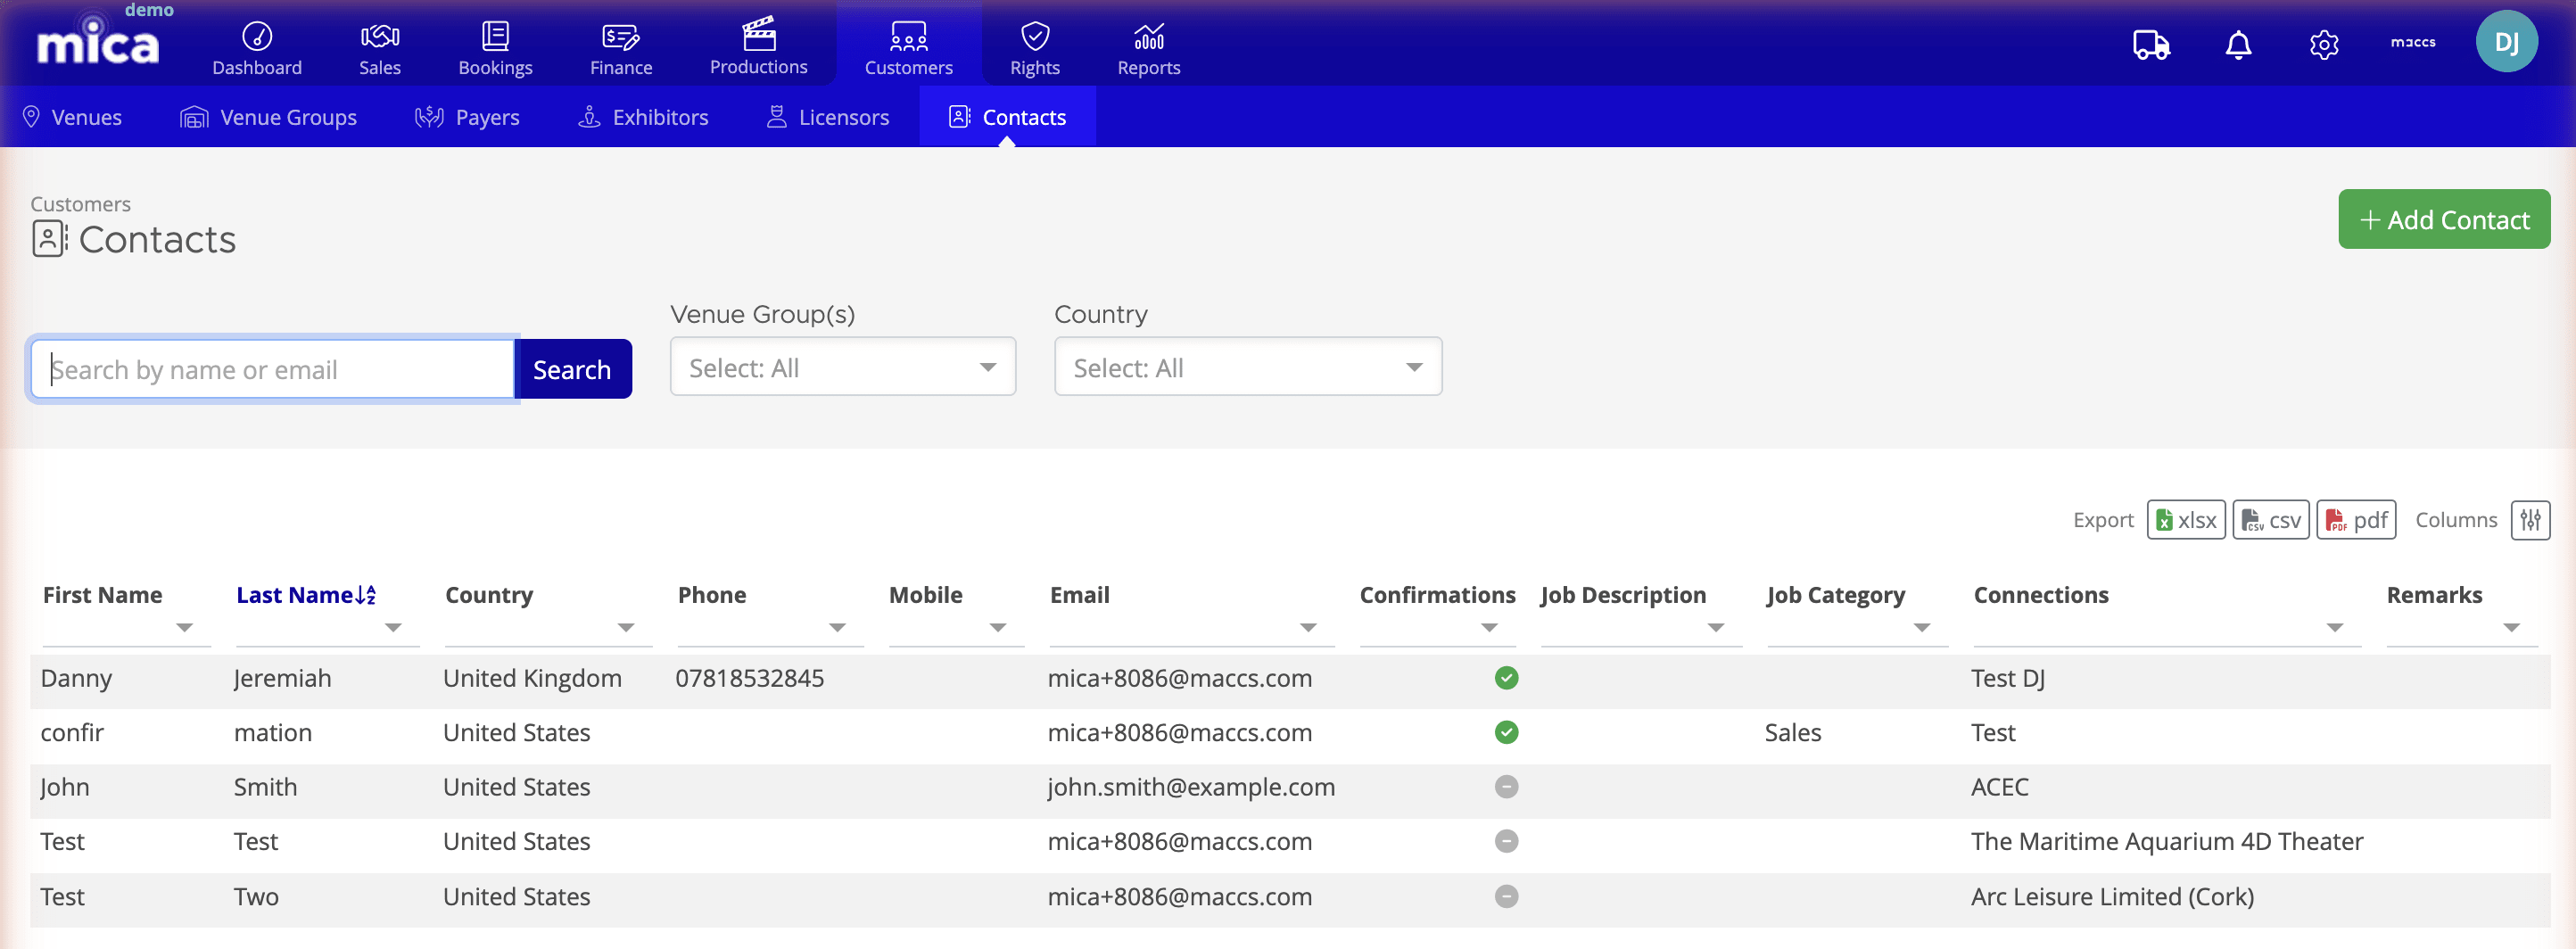This screenshot has height=949, width=2576.
Task: Export contacts as pdf
Action: (x=2356, y=520)
